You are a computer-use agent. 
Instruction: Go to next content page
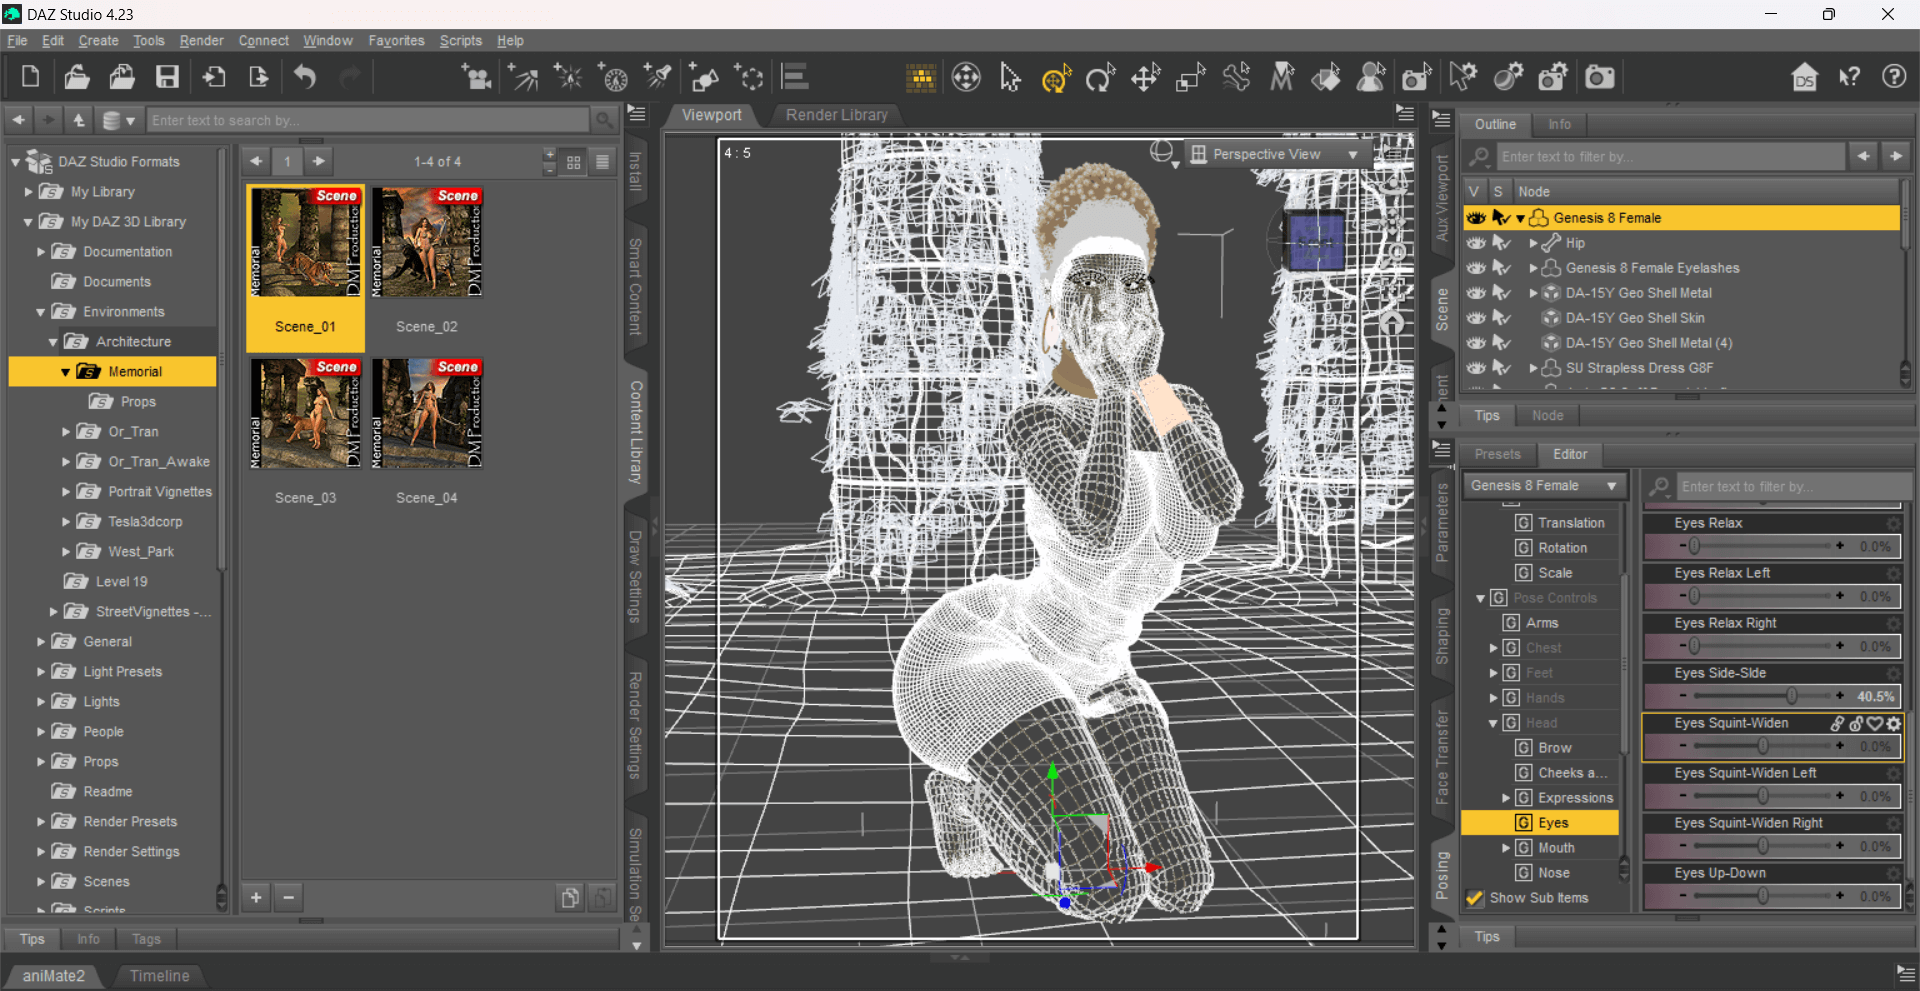(x=318, y=161)
